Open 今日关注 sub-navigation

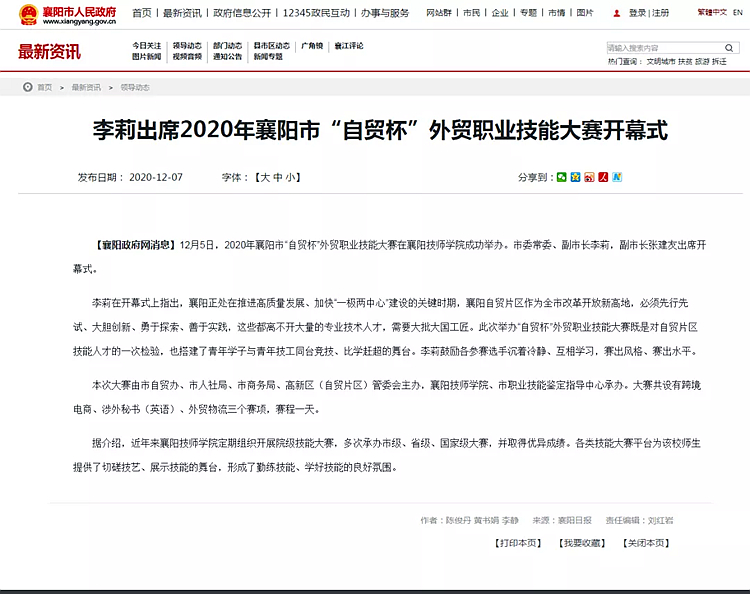[147, 46]
